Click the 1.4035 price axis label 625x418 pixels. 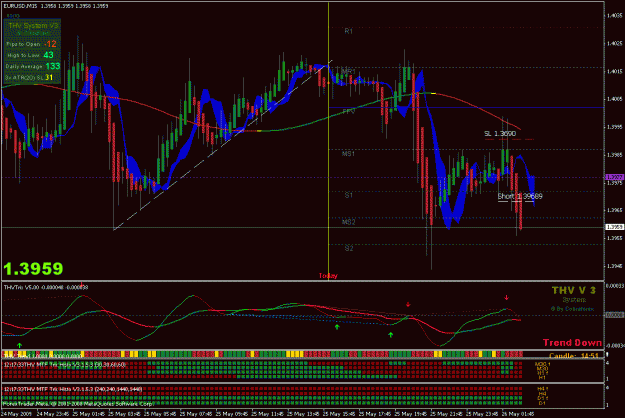click(614, 16)
